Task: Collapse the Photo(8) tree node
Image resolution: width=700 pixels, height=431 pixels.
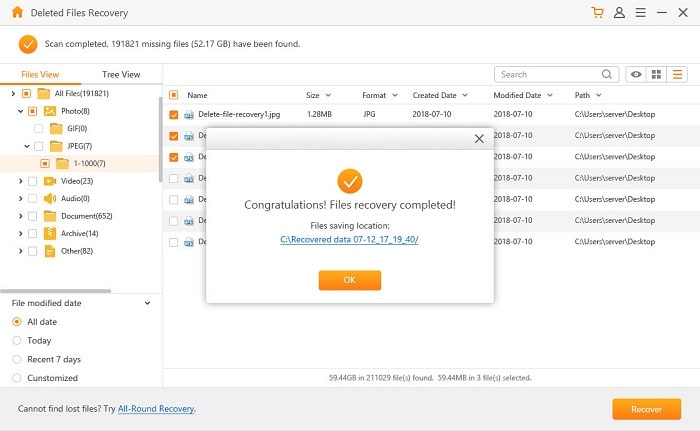Action: coord(21,111)
